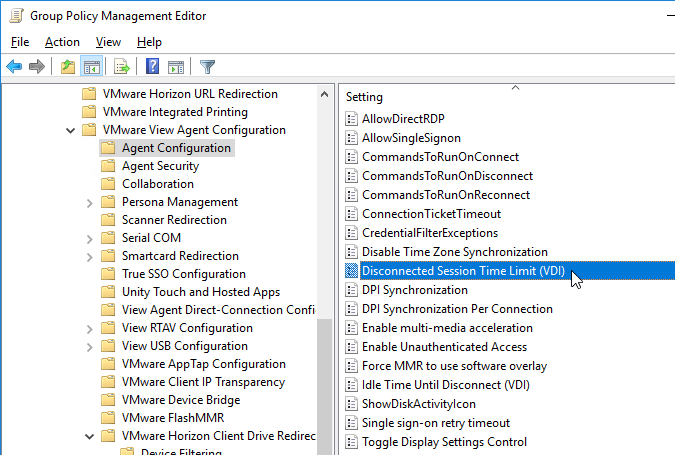
Task: Toggle the Show/Hide Action Pane icon
Action: (x=176, y=67)
